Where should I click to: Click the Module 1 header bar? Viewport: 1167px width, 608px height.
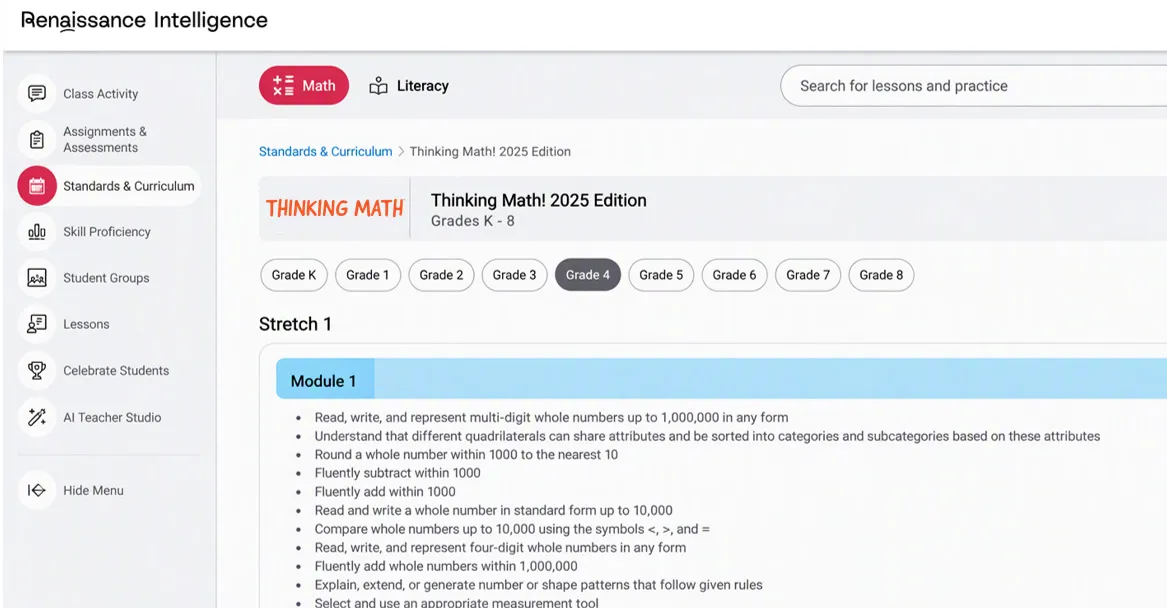(721, 379)
